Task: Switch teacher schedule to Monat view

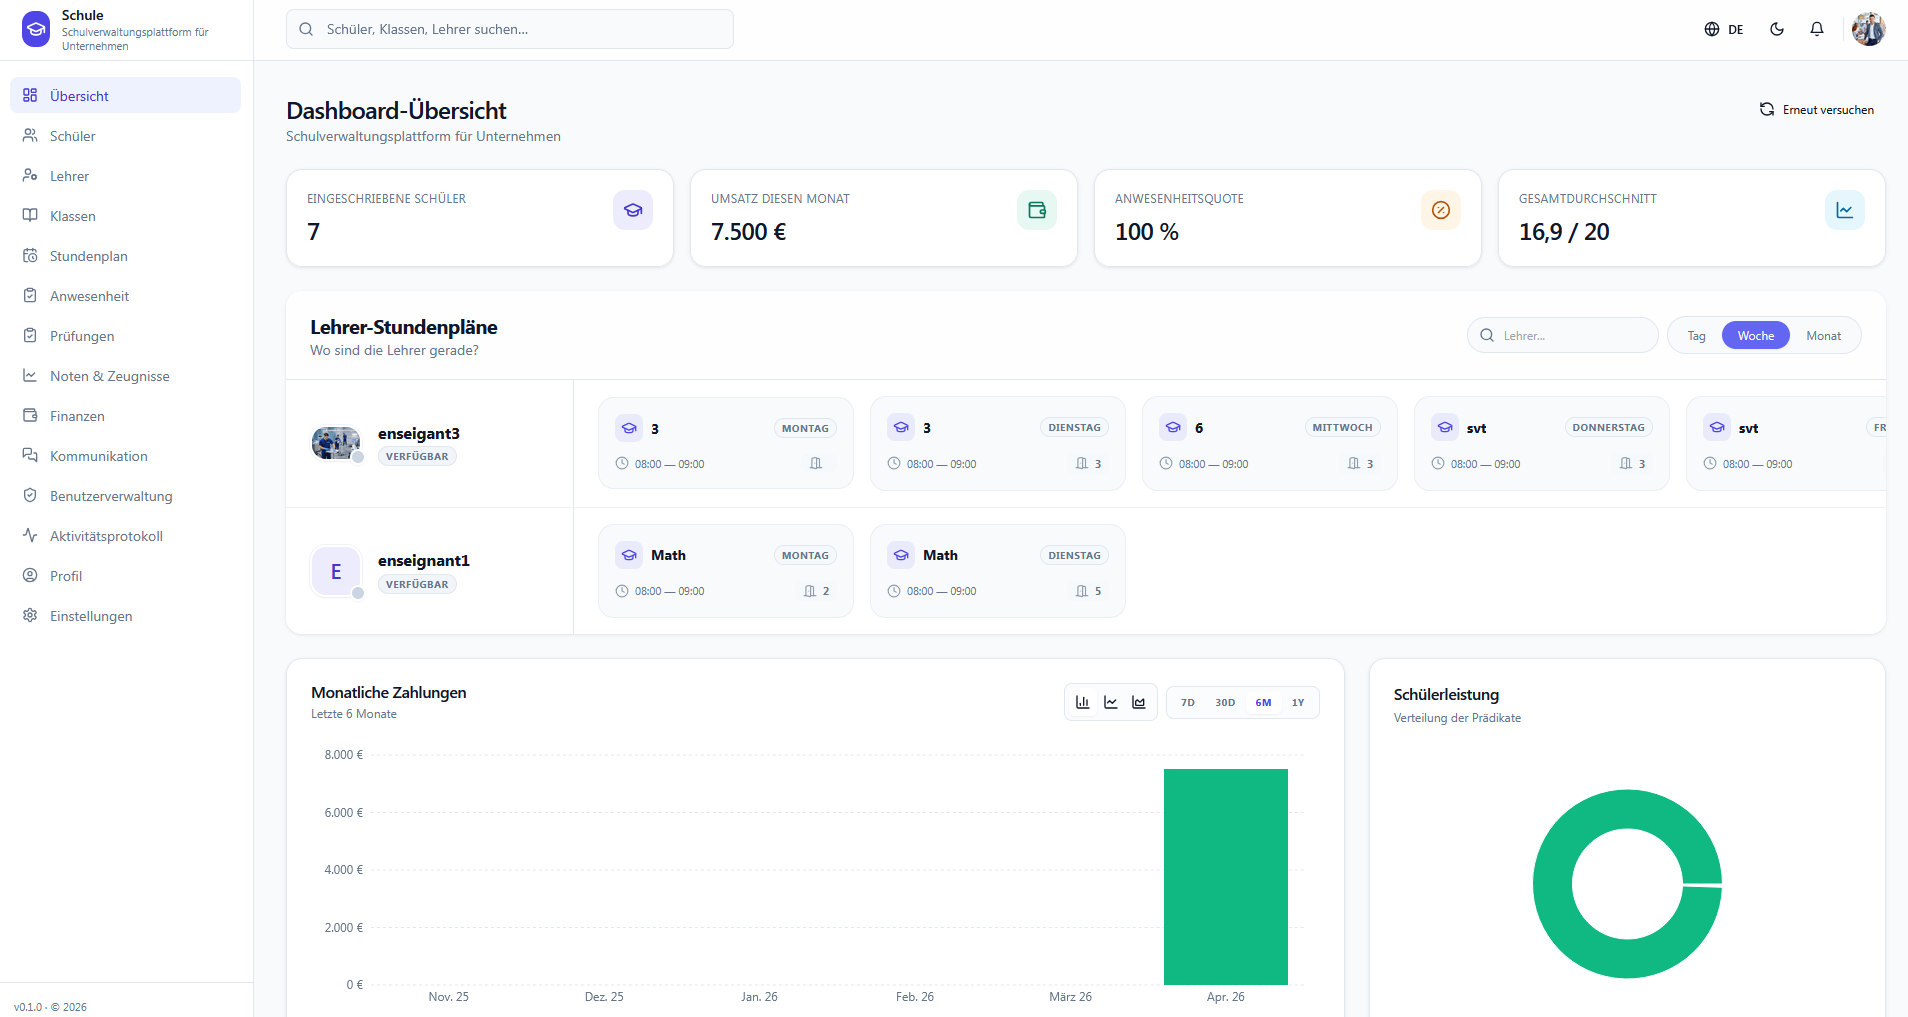Action: tap(1823, 336)
